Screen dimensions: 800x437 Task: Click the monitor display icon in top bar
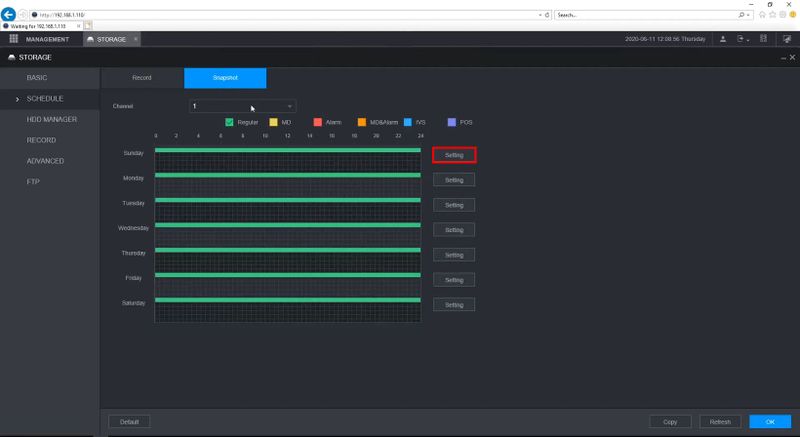[787, 39]
